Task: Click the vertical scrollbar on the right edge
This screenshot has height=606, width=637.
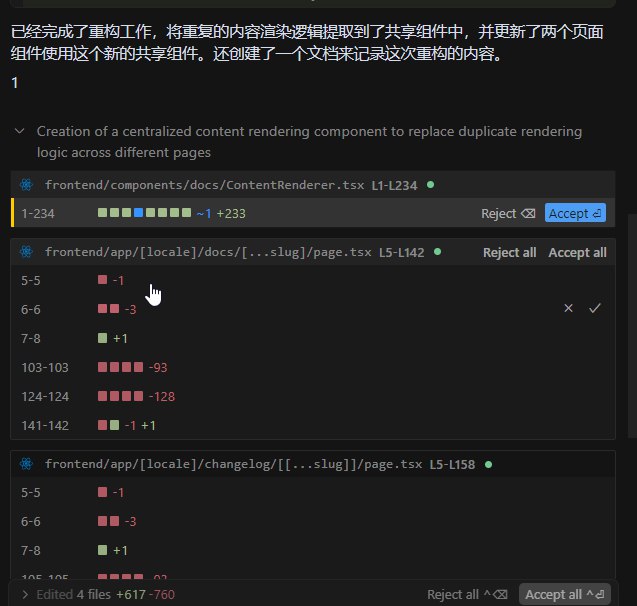Action: 632,325
